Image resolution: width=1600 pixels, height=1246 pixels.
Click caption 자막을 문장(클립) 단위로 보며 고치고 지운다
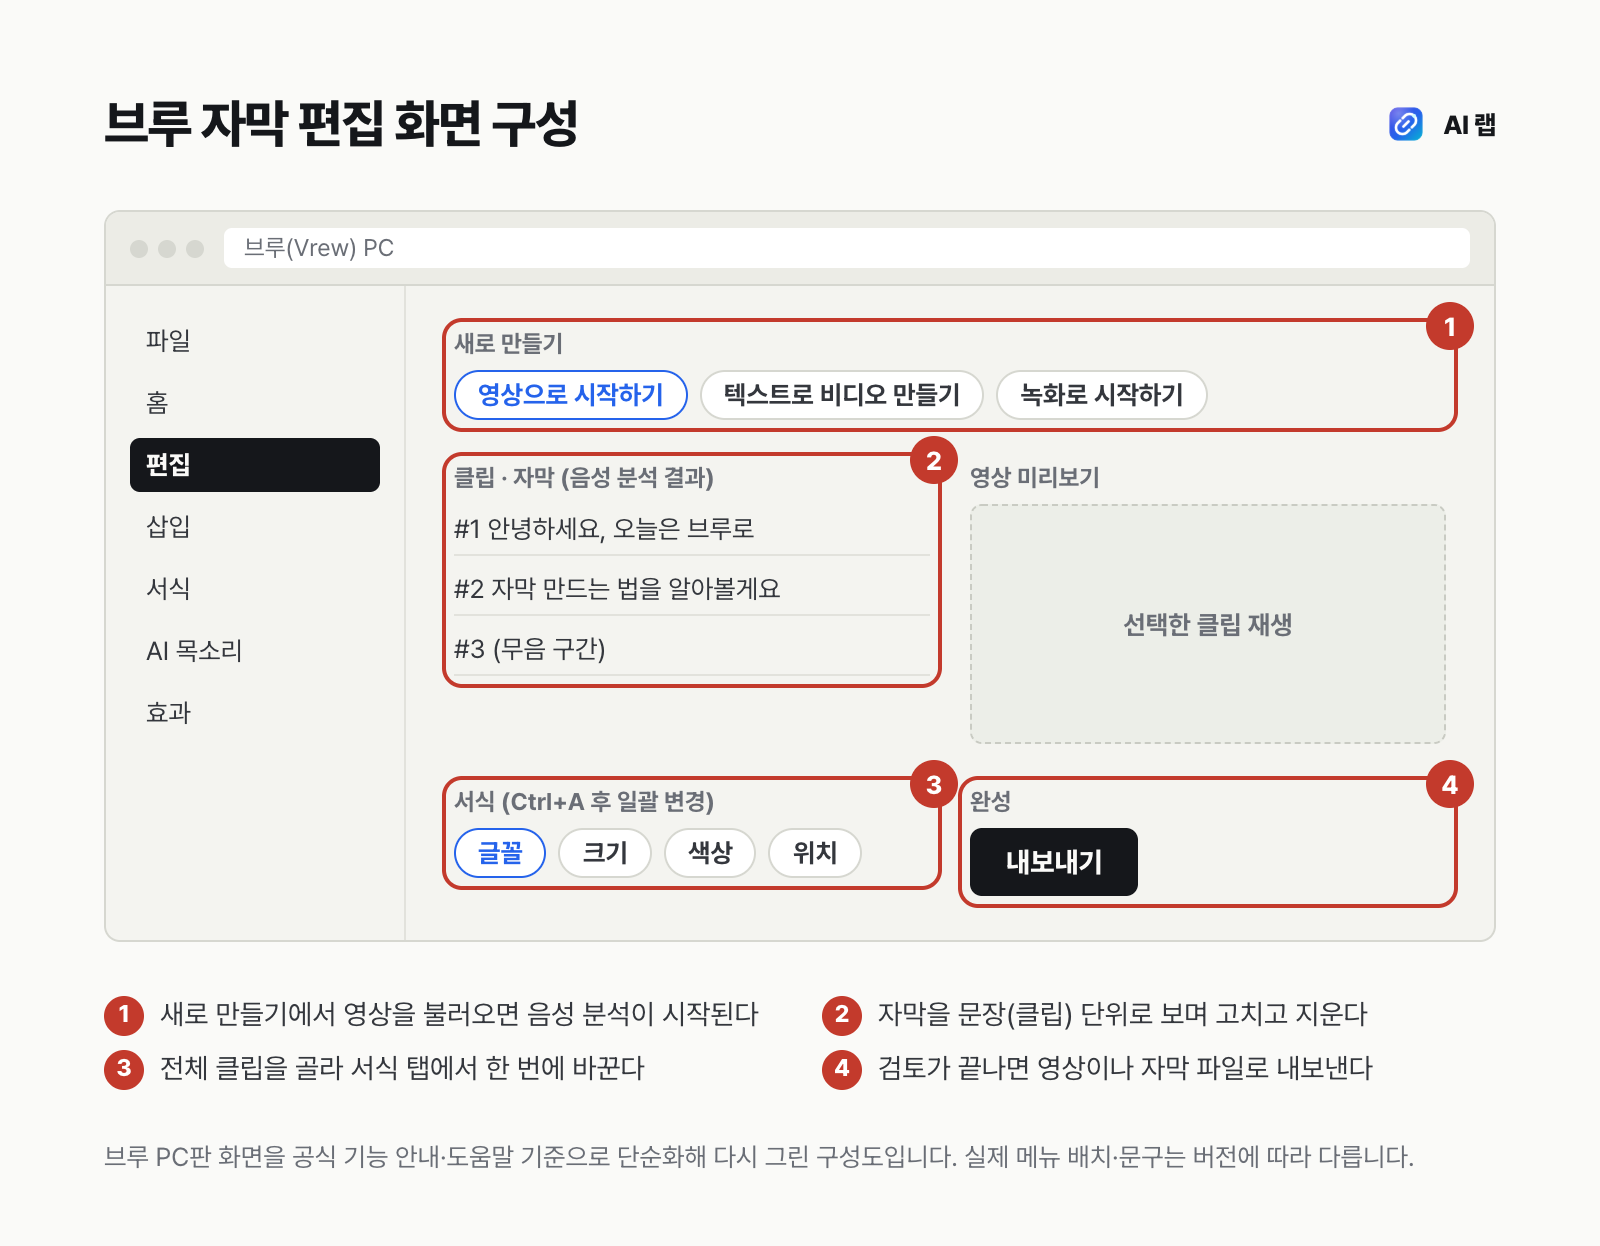click(1122, 1014)
